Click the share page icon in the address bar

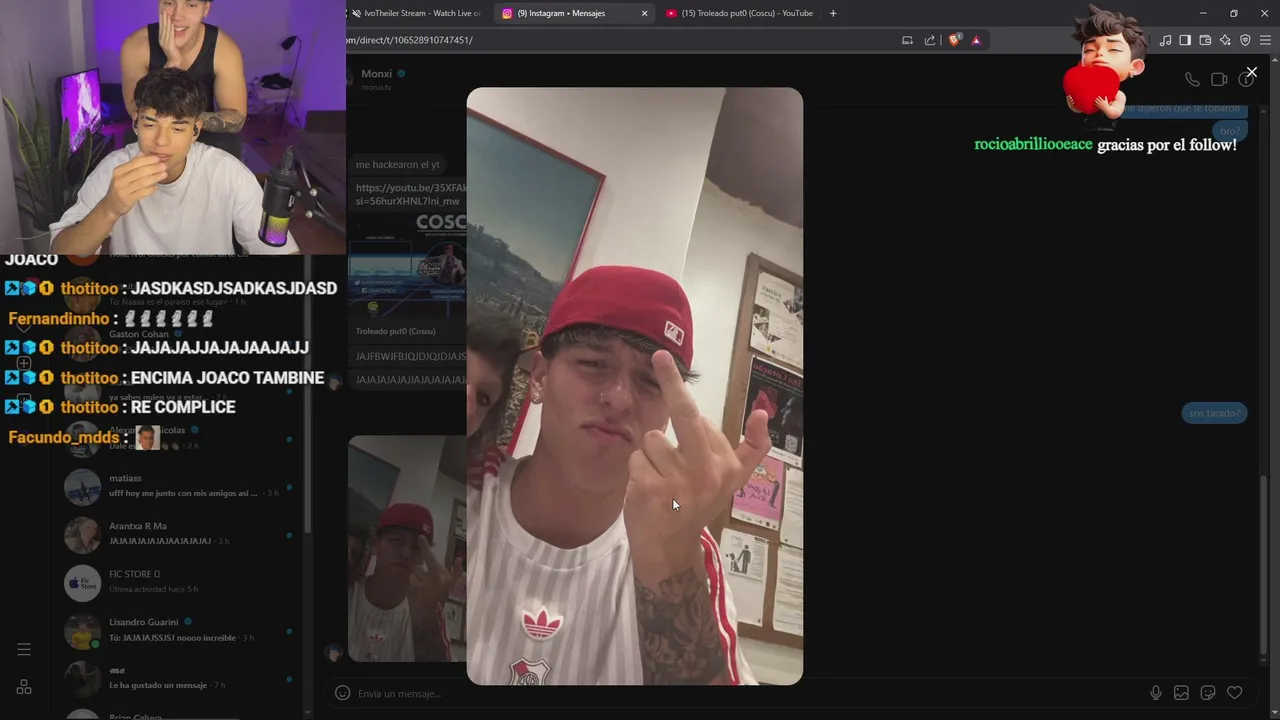[x=930, y=40]
